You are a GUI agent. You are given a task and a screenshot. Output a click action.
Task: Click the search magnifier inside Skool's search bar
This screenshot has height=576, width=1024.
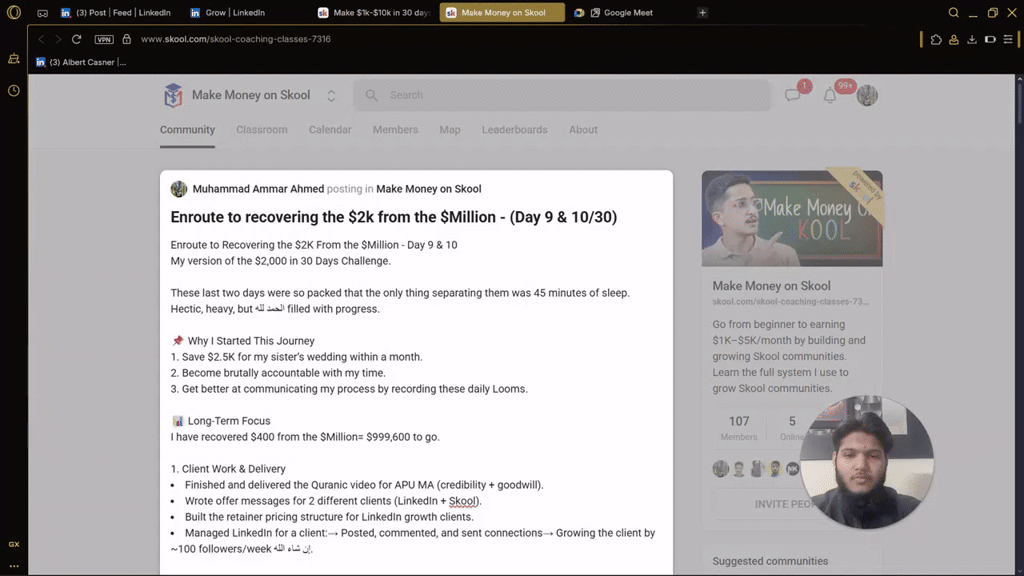click(371, 94)
